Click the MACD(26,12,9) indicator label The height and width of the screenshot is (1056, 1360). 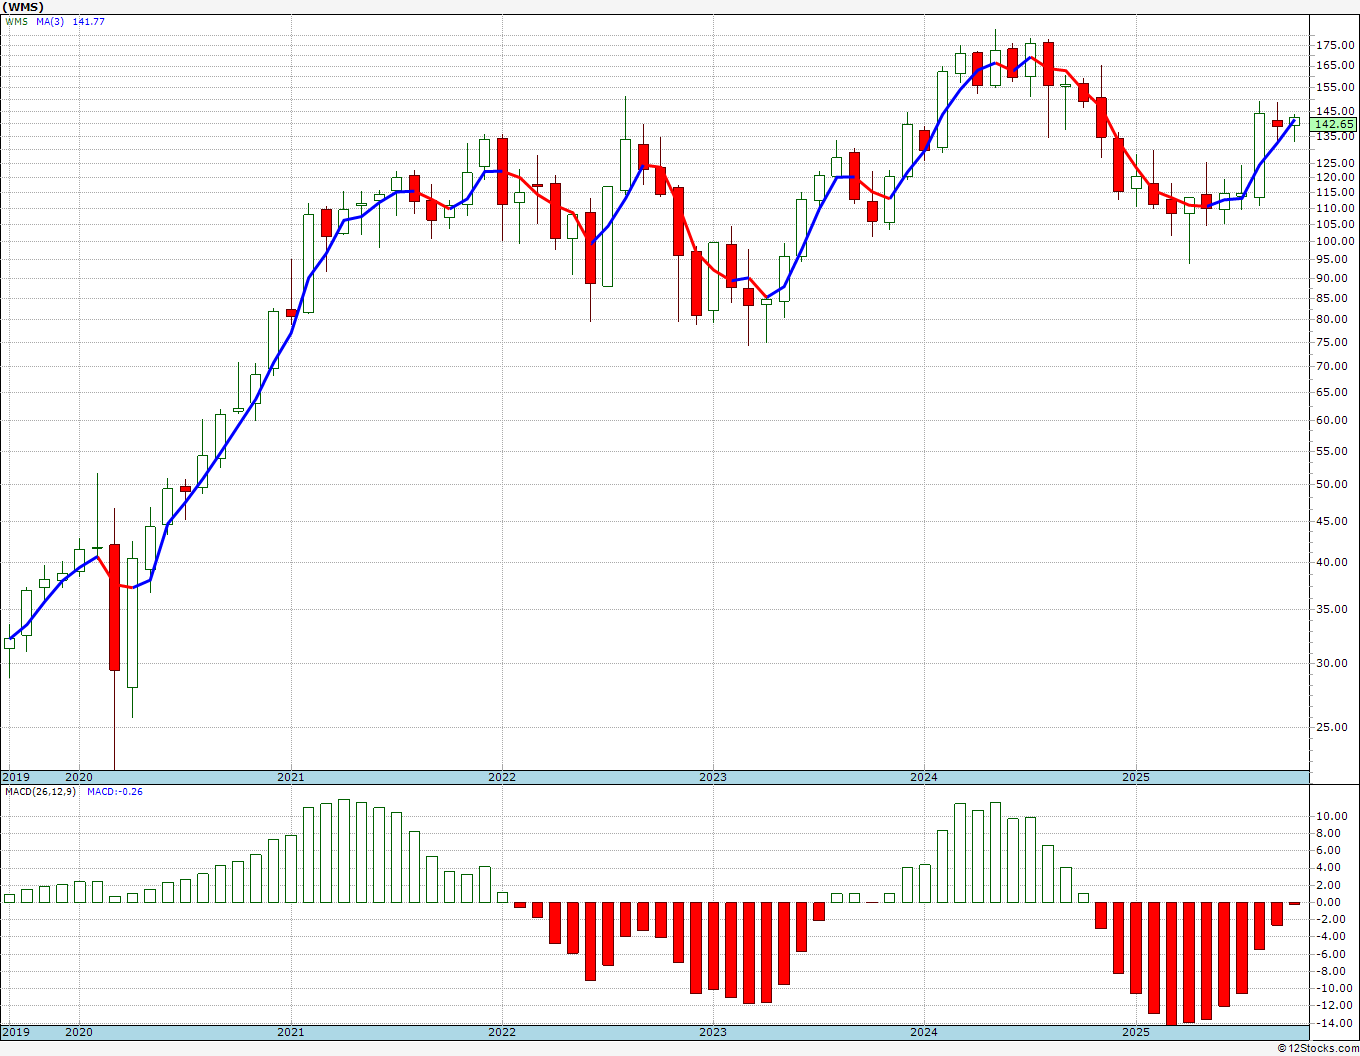tap(40, 791)
